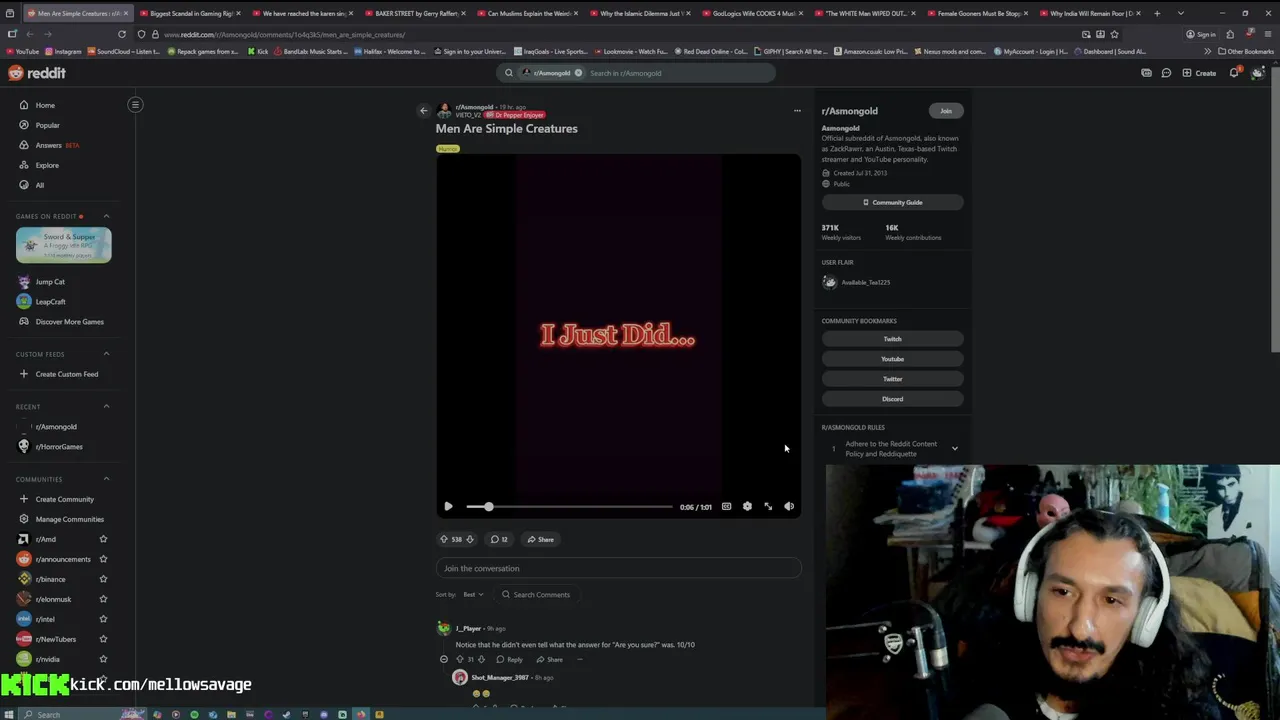This screenshot has width=1280, height=720.
Task: Downvote the post
Action: click(x=470, y=539)
